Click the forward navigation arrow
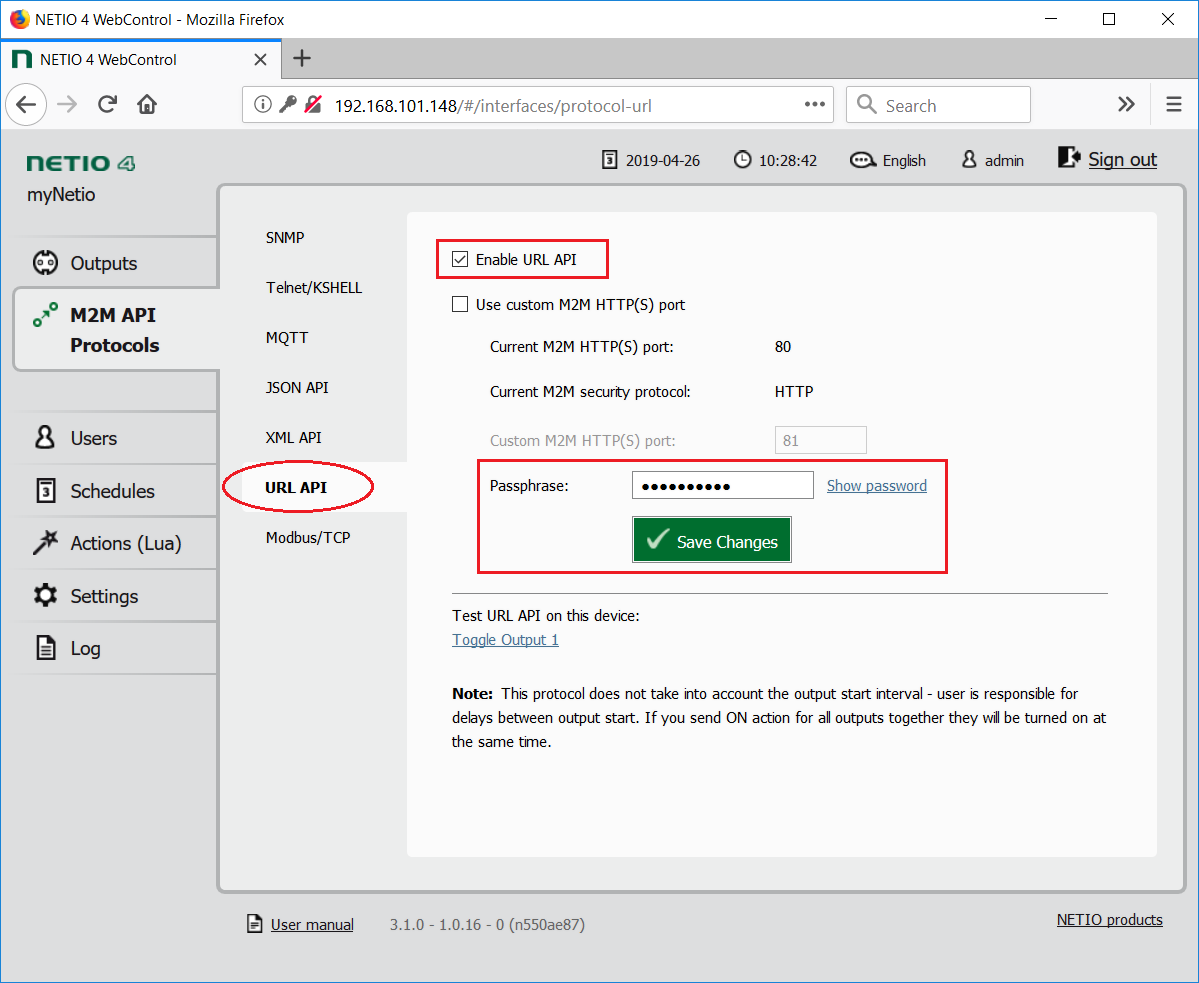 point(67,105)
